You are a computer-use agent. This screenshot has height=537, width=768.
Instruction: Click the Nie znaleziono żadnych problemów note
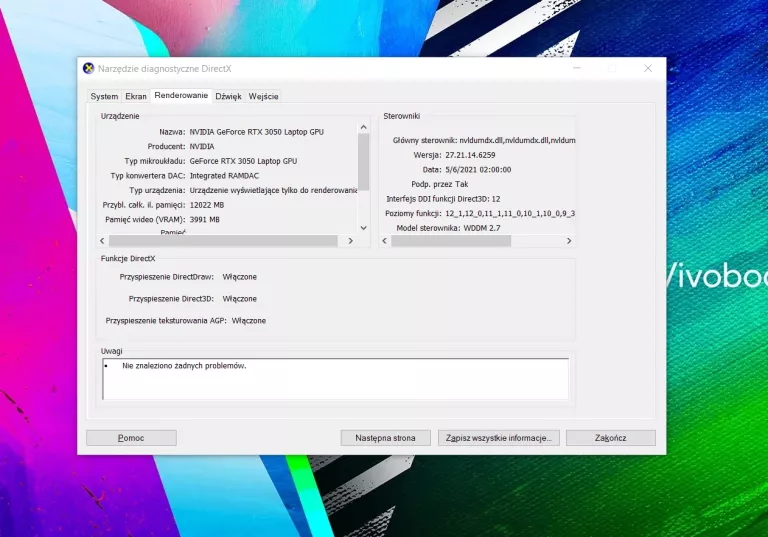point(184,366)
